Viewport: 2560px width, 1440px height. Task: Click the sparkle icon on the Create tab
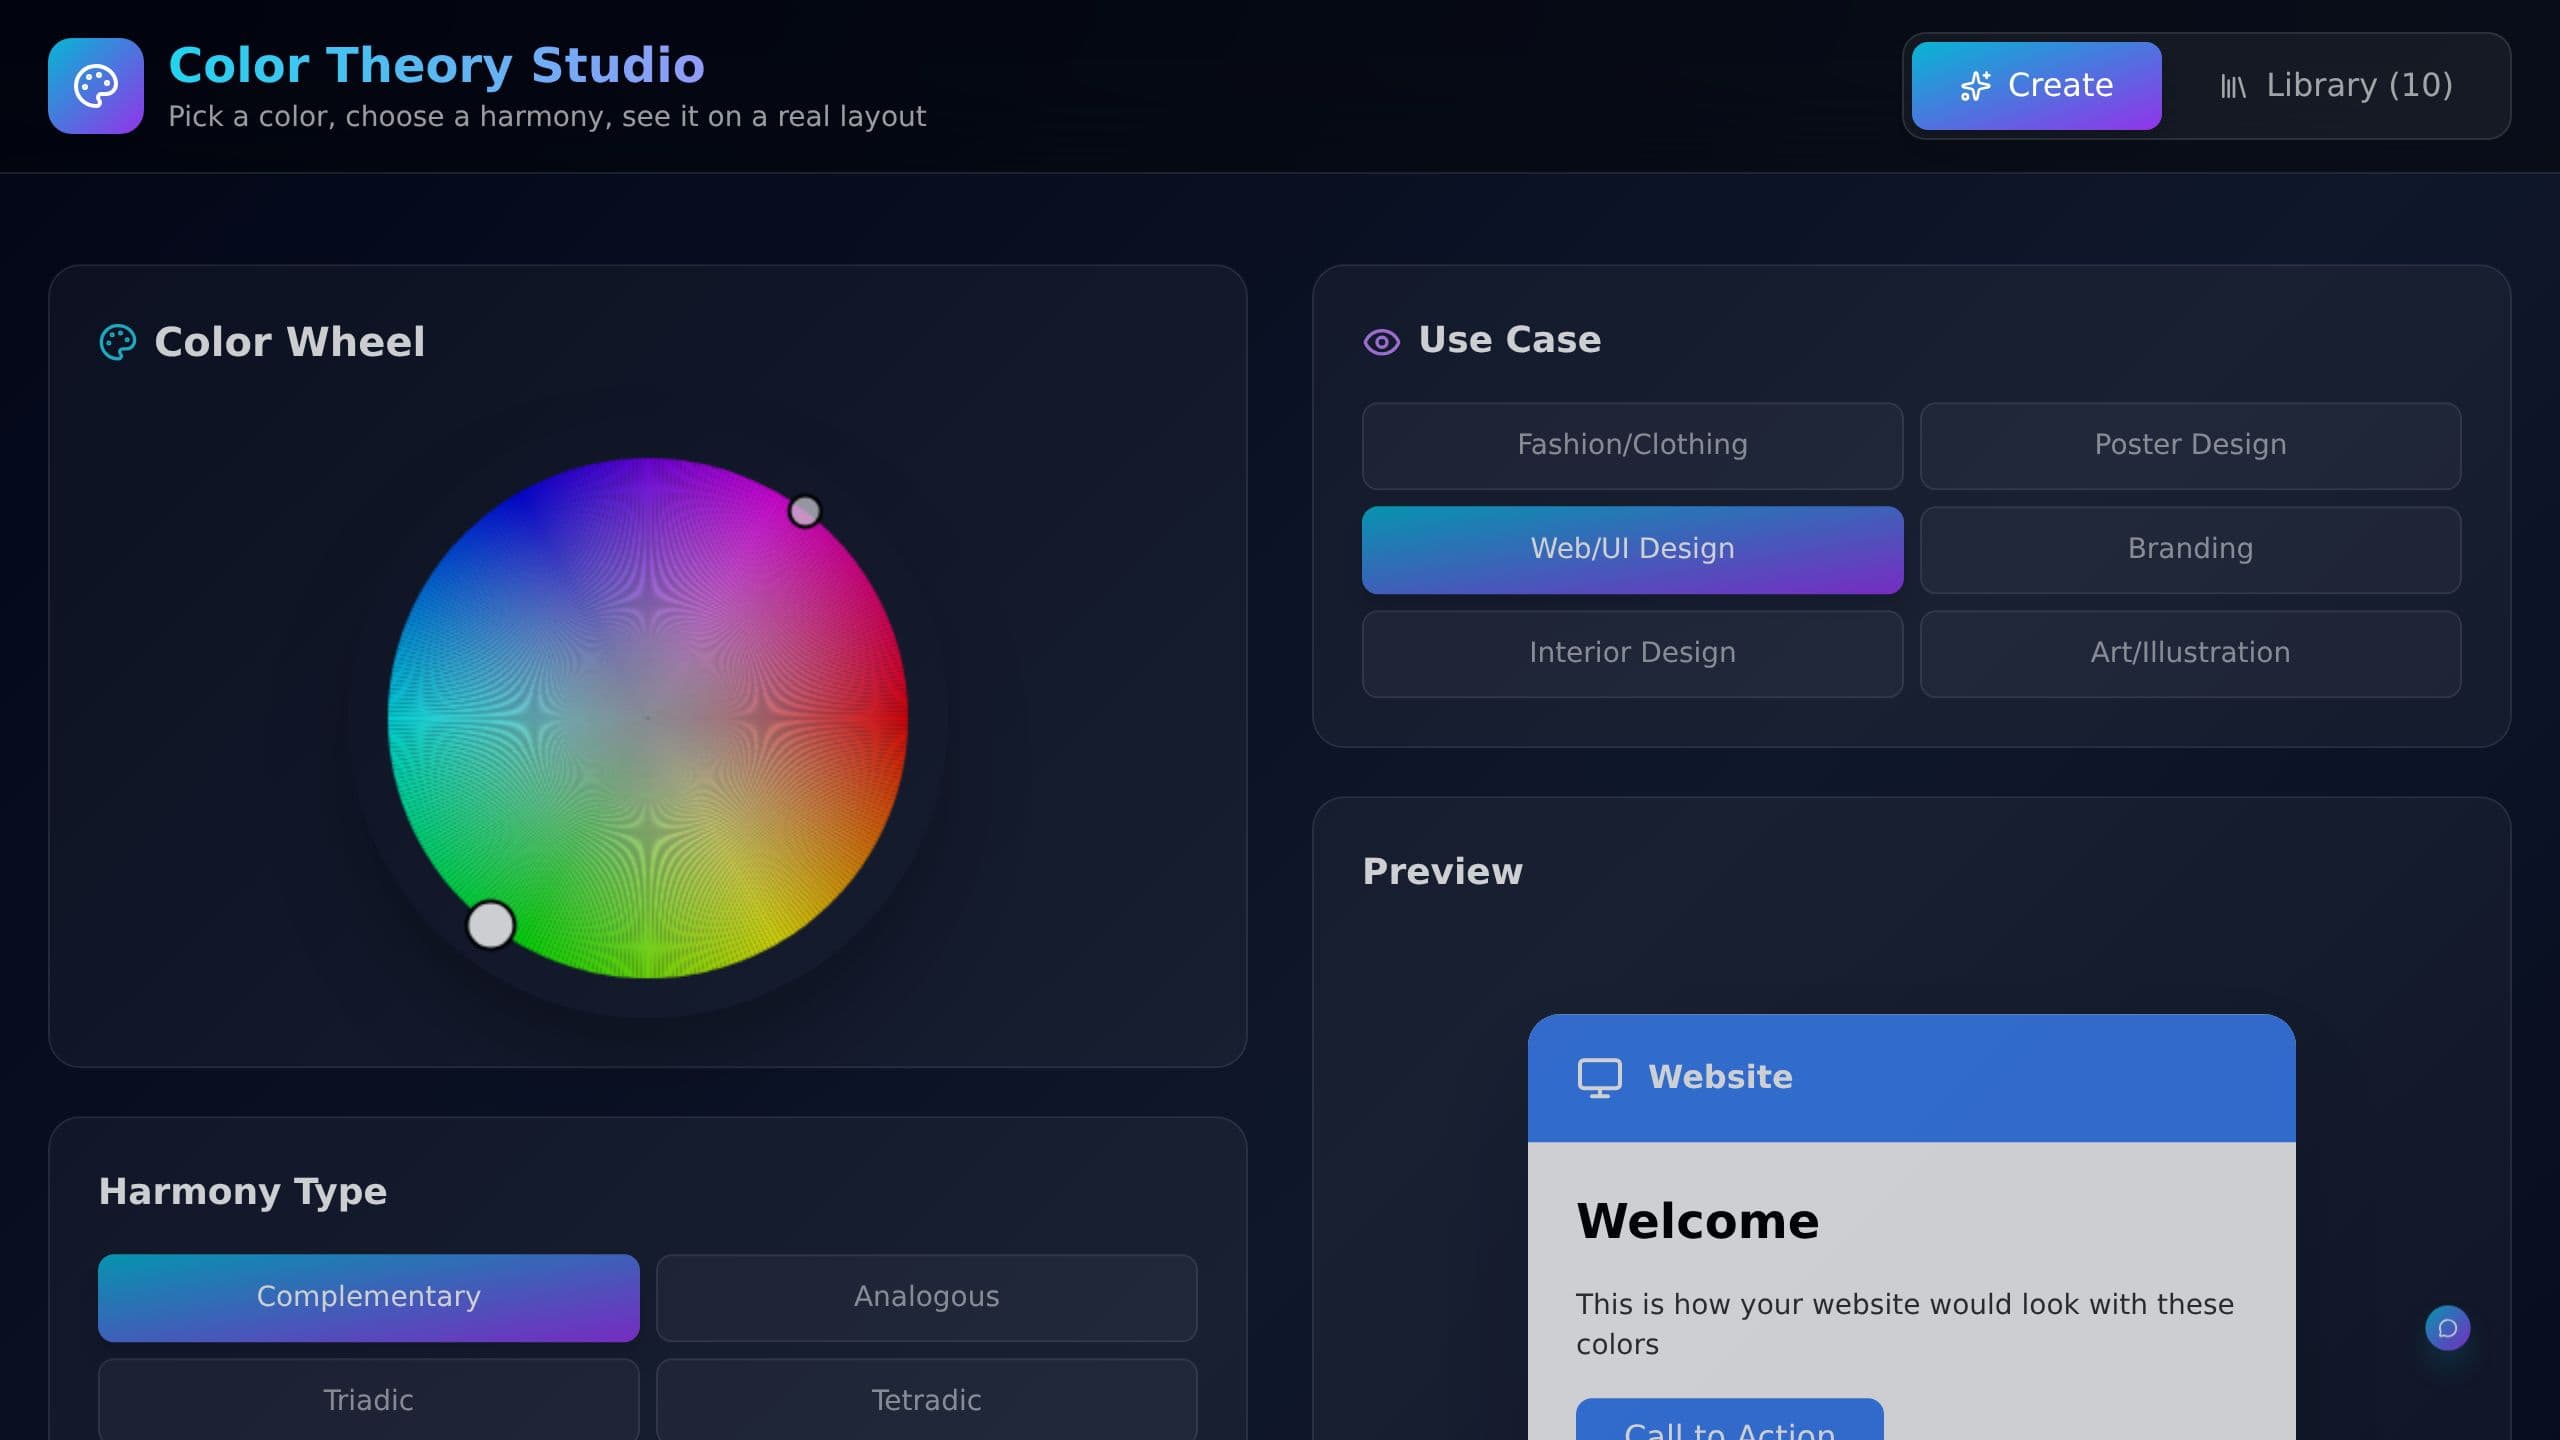[1975, 86]
